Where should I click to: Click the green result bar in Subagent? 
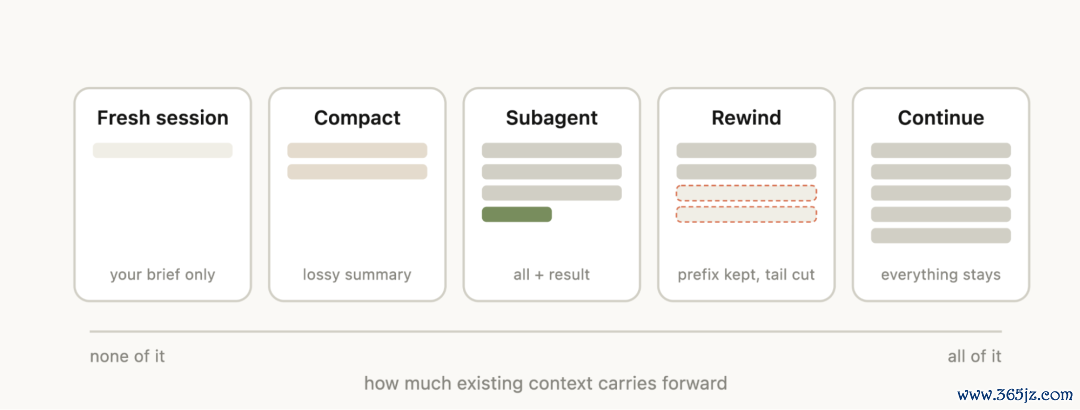click(x=517, y=214)
